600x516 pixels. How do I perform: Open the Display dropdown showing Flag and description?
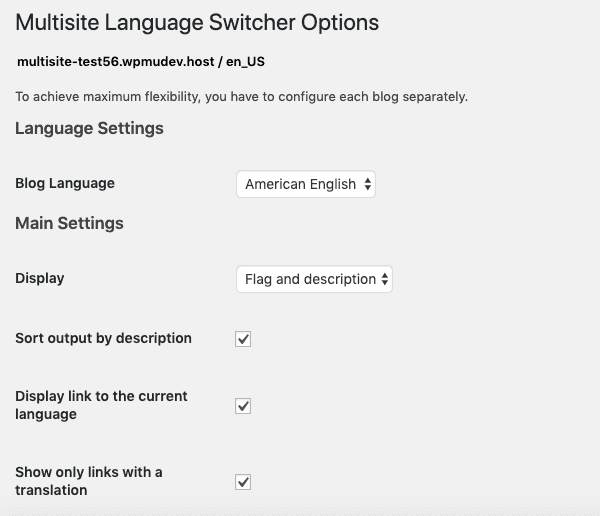[x=314, y=279]
